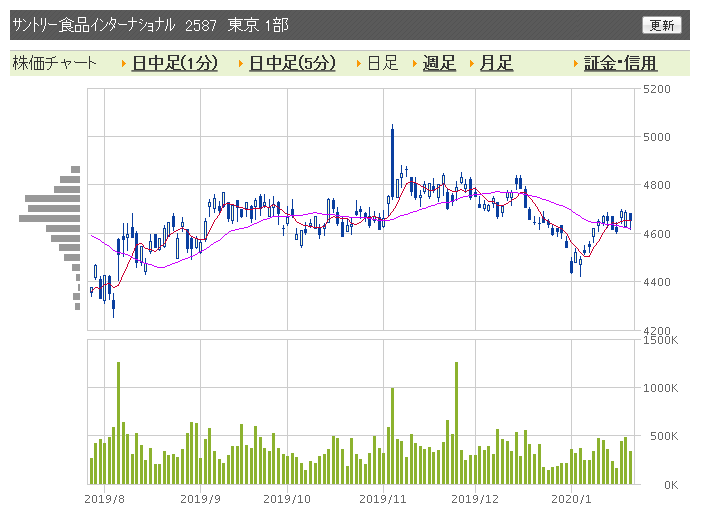Click the 東京 1部 market label

point(258,25)
